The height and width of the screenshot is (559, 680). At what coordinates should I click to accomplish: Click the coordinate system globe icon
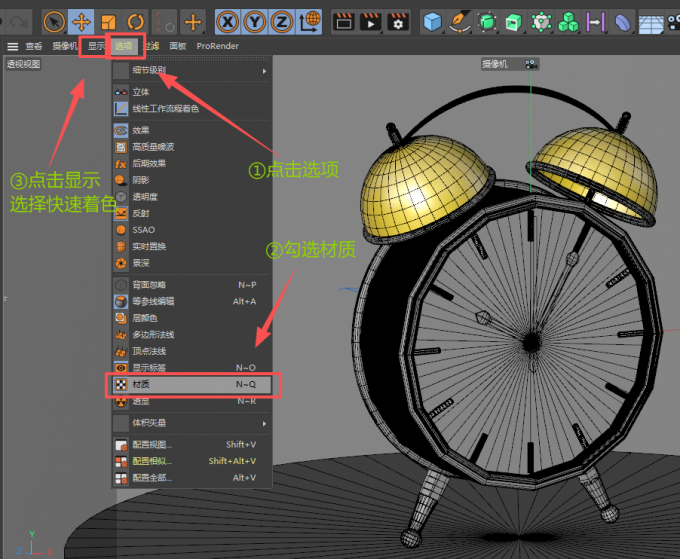[x=310, y=21]
